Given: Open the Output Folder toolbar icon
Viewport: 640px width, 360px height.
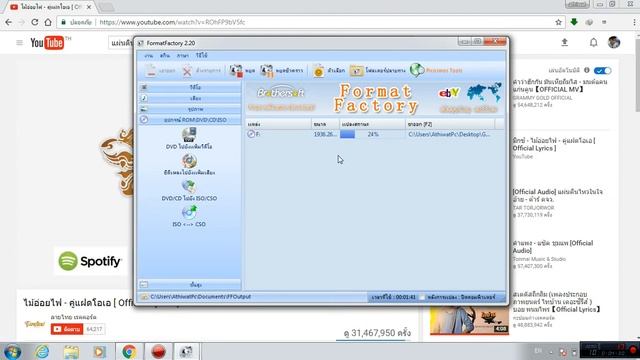Looking at the screenshot, I should (356, 71).
